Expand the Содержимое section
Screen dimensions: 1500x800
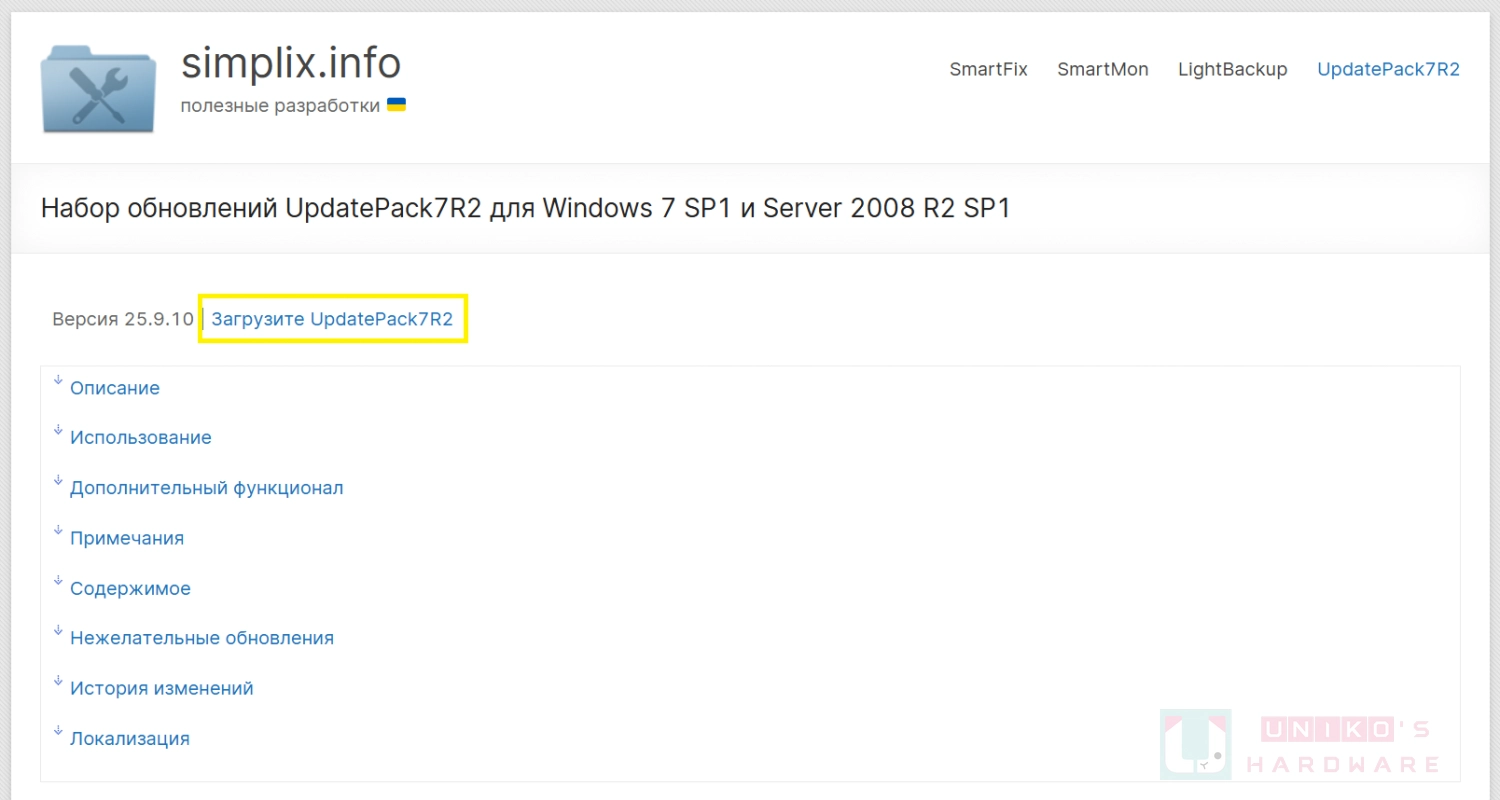pyautogui.click(x=130, y=589)
